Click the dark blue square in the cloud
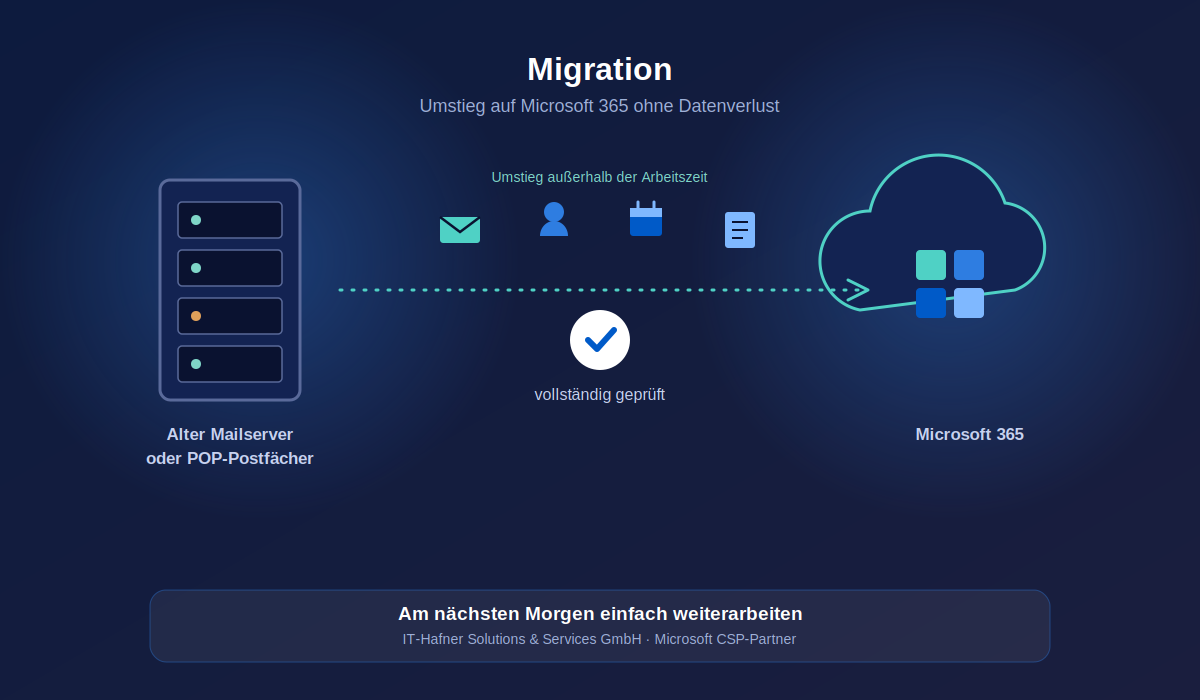Viewport: 1200px width, 700px height. pyautogui.click(x=931, y=303)
